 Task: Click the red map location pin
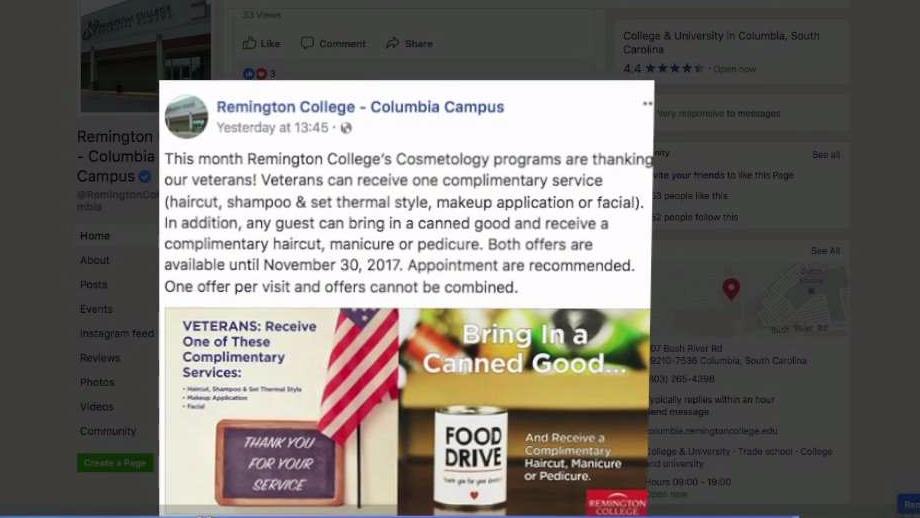[x=730, y=289]
